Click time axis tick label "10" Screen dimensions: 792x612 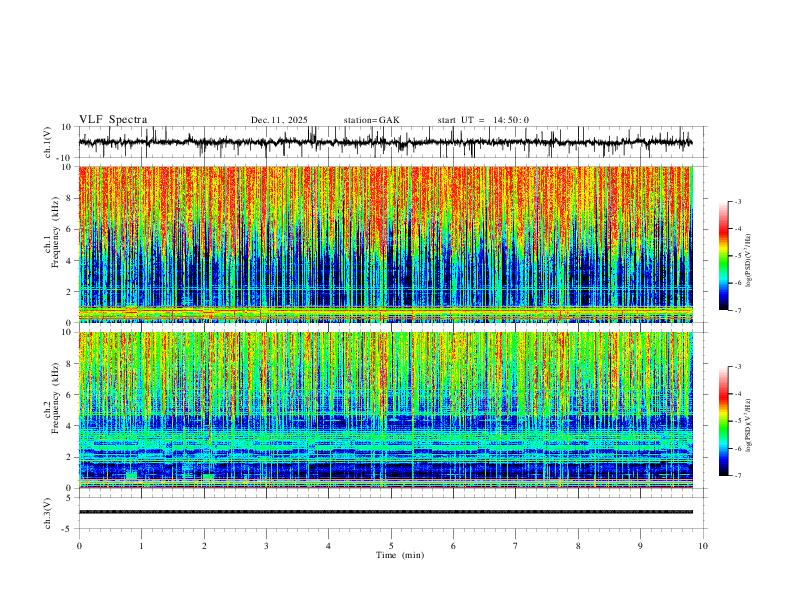(x=703, y=546)
